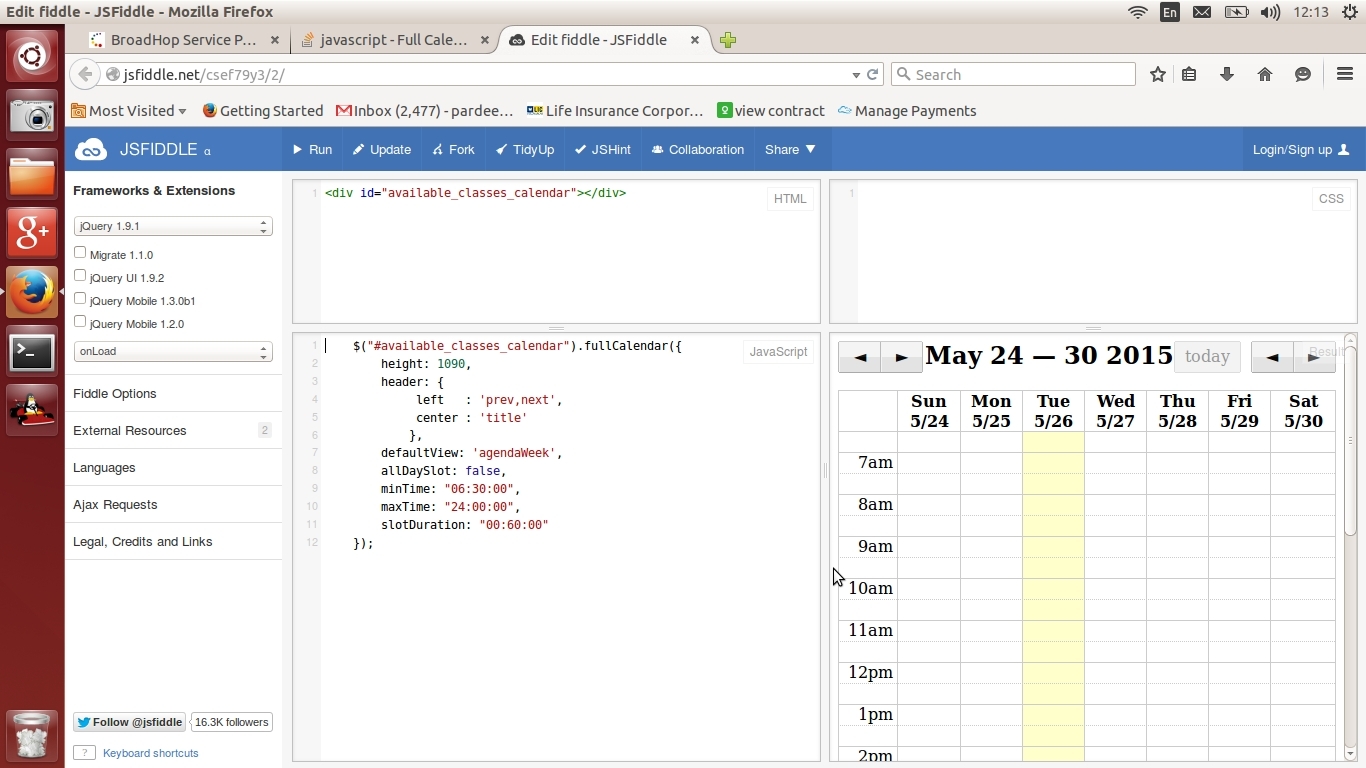Run the fiddle code
The image size is (1366, 768).
click(312, 150)
